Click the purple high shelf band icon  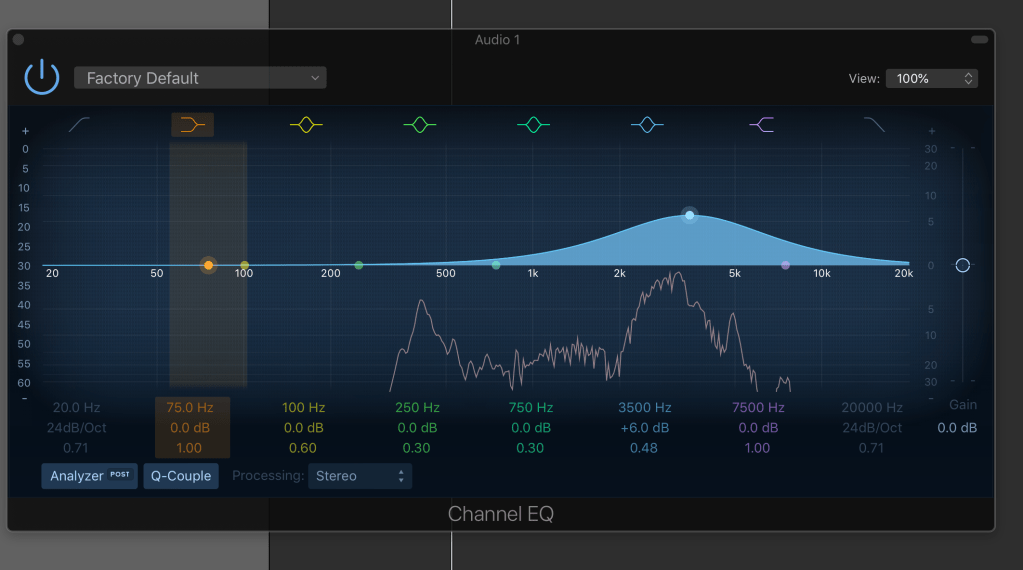[x=761, y=125]
